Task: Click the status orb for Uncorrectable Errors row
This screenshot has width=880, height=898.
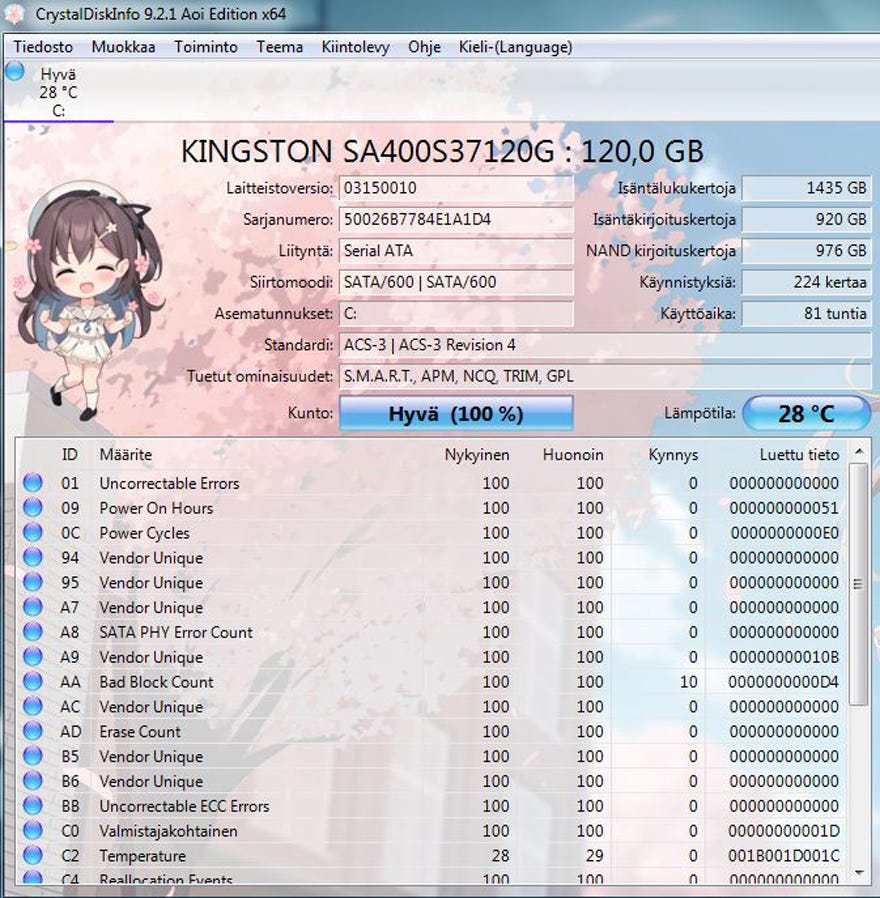Action: [x=33, y=482]
